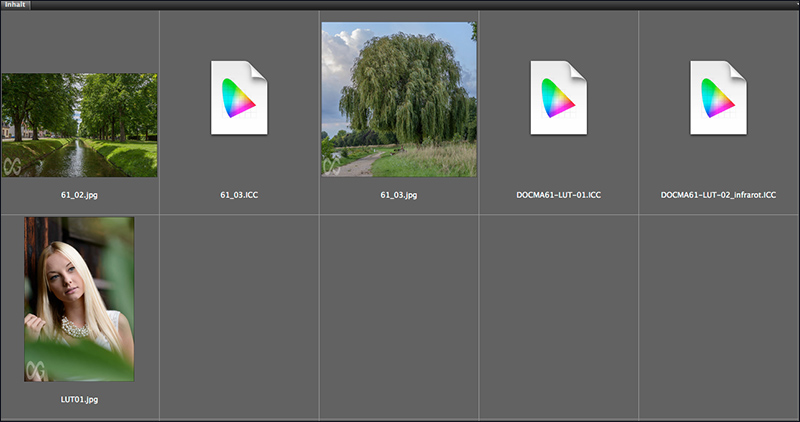
Task: Click the file name DOCMA61-LUT-02_infrarot.ICC
Action: 718,195
